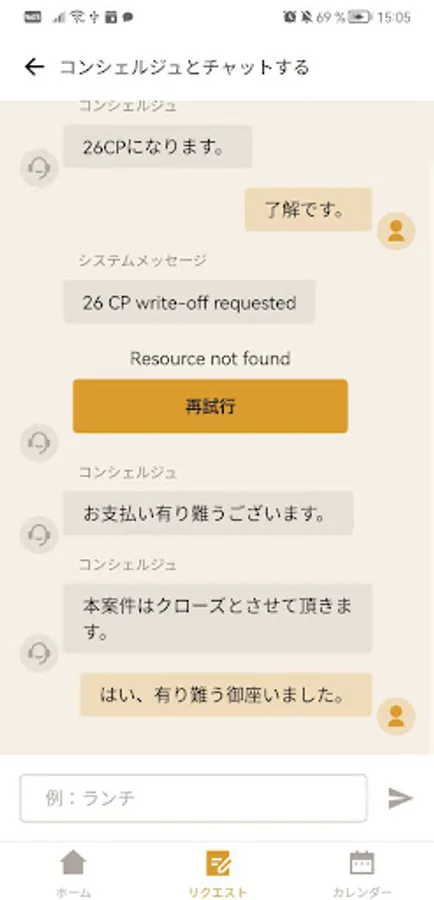Tap the back arrow in header

[34, 67]
